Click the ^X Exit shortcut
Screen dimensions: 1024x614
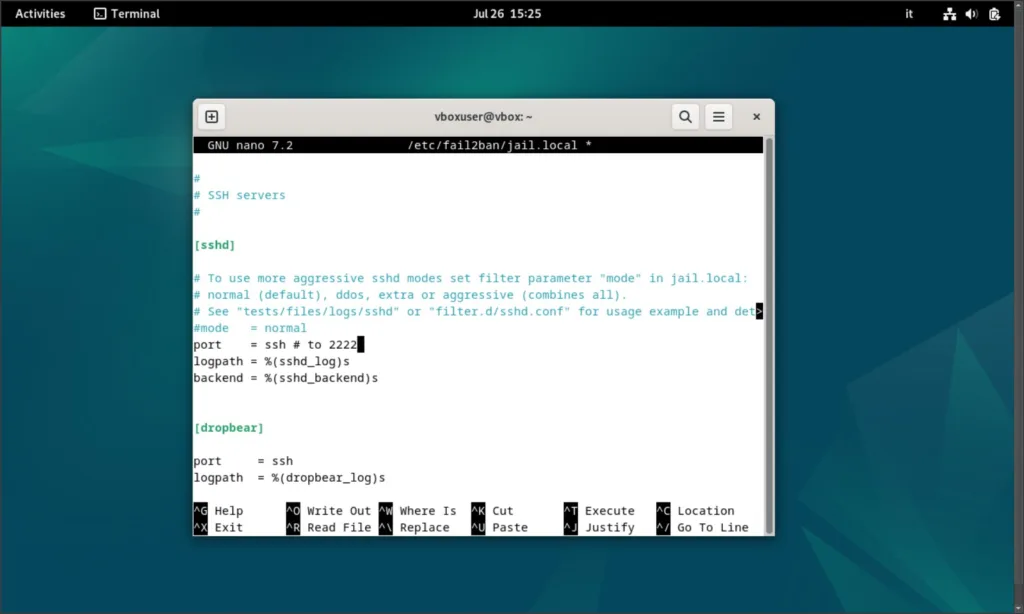coord(218,527)
